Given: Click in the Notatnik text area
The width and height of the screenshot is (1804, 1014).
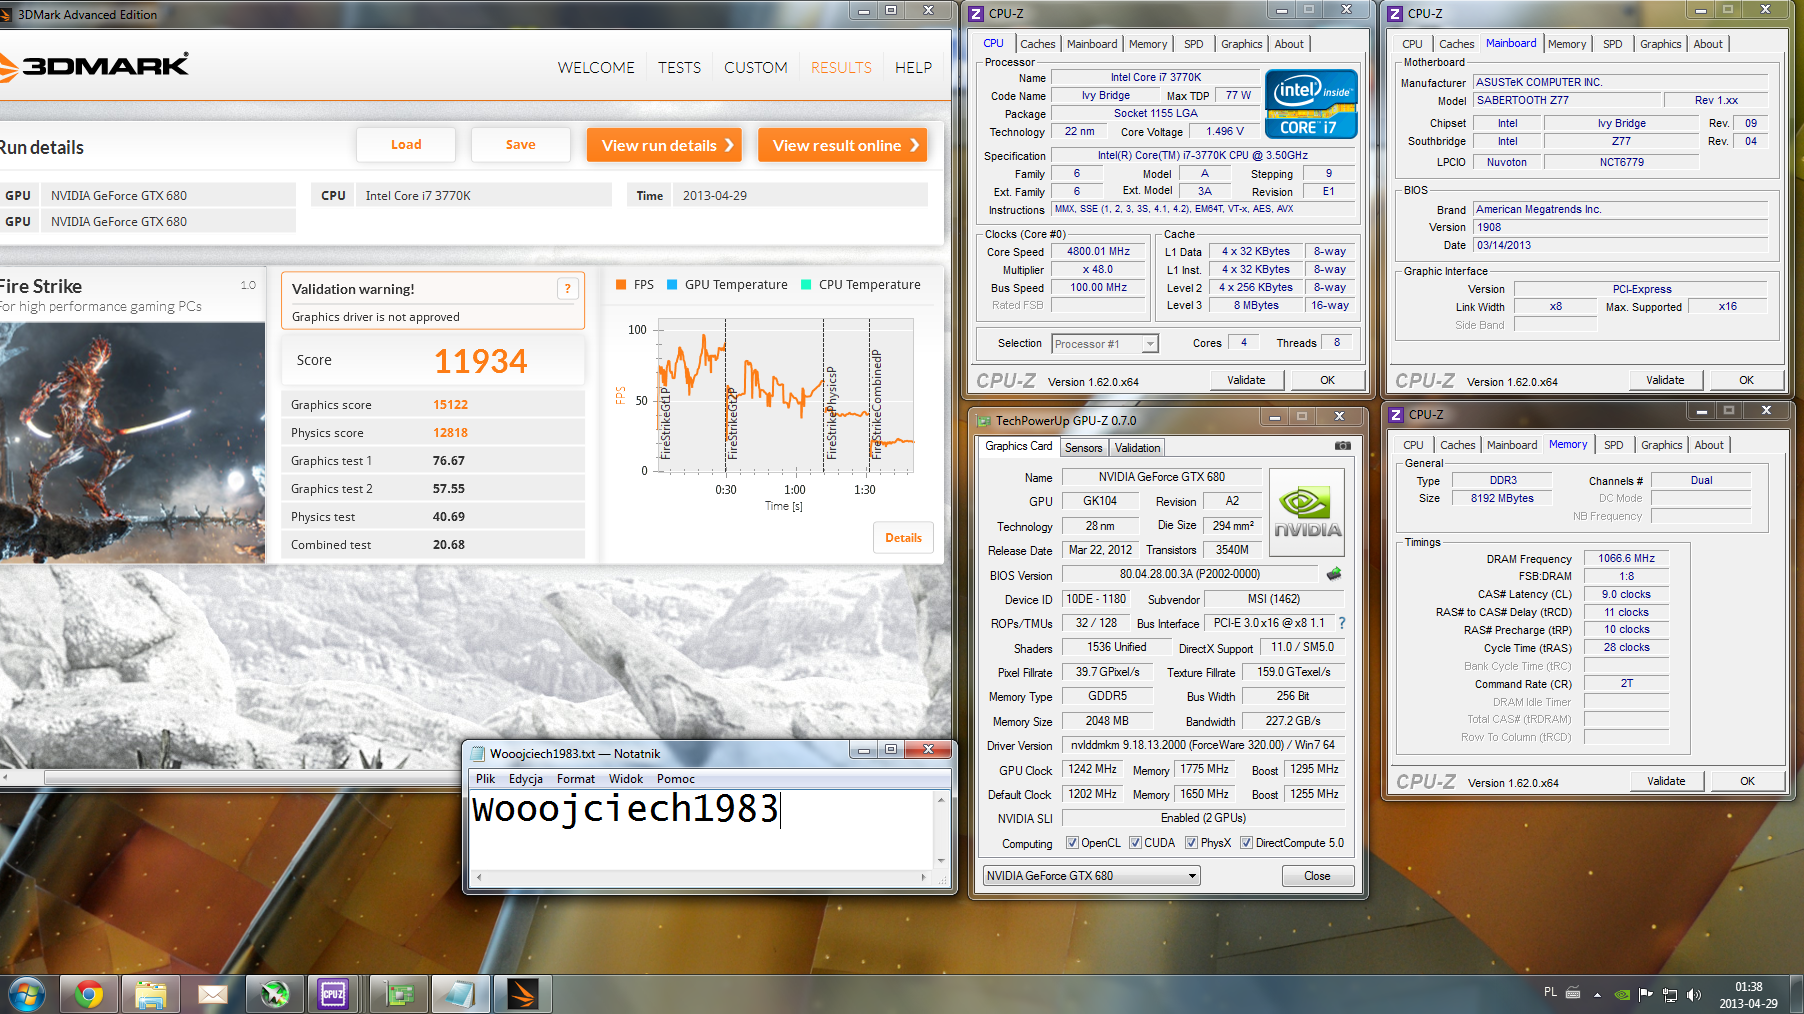Looking at the screenshot, I should pos(702,829).
